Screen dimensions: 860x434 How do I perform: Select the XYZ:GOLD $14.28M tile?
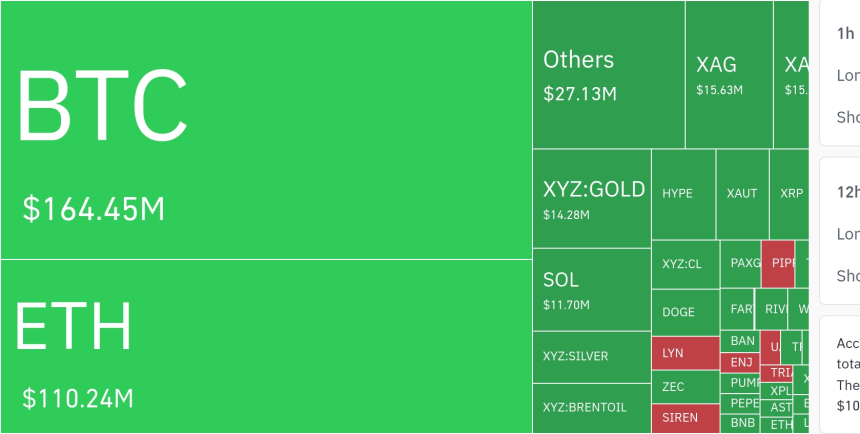pos(592,198)
